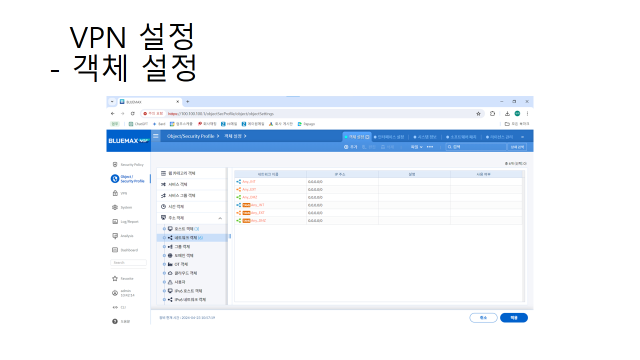Open the three-dots more options menu
This screenshot has width=640, height=360.
[430, 147]
